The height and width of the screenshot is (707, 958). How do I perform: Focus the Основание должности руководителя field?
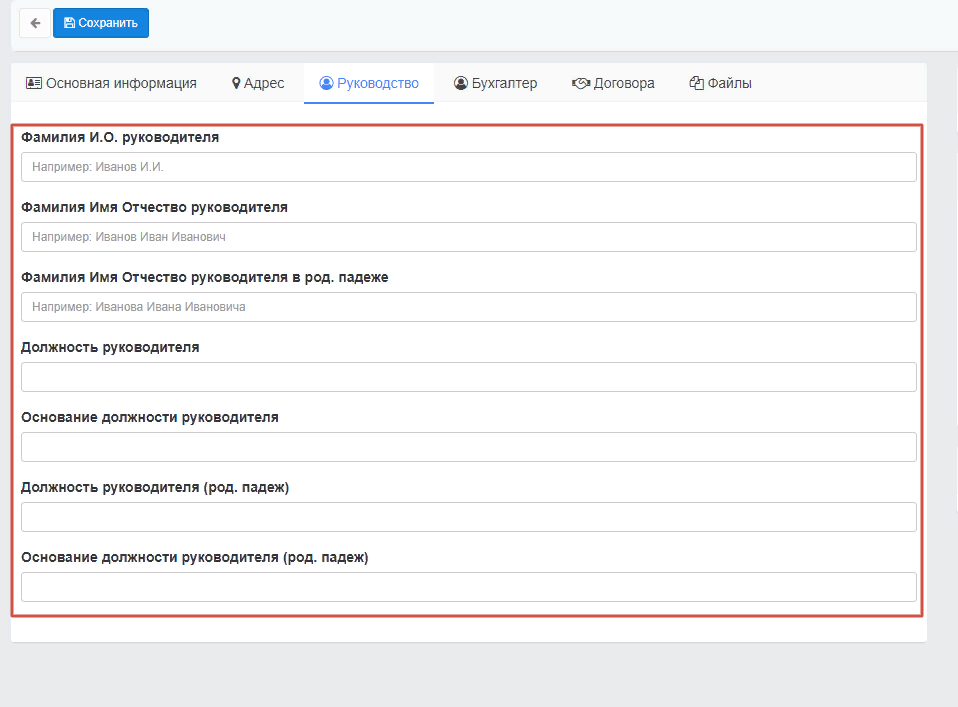[469, 447]
